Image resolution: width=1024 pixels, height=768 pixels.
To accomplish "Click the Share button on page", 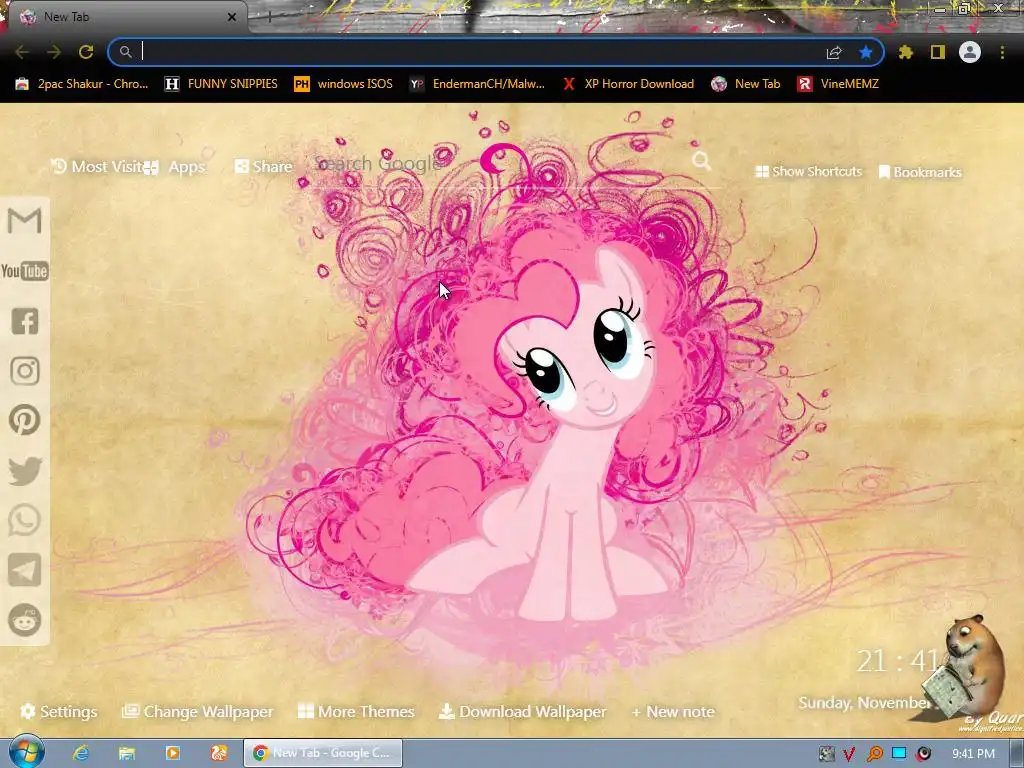I will pyautogui.click(x=264, y=167).
